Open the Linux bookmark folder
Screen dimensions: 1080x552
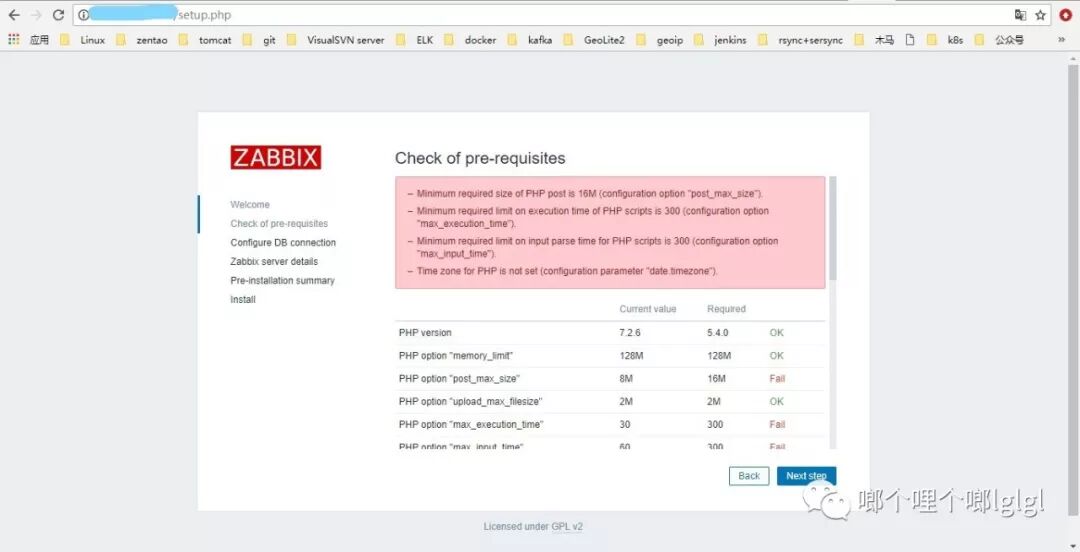(x=82, y=40)
